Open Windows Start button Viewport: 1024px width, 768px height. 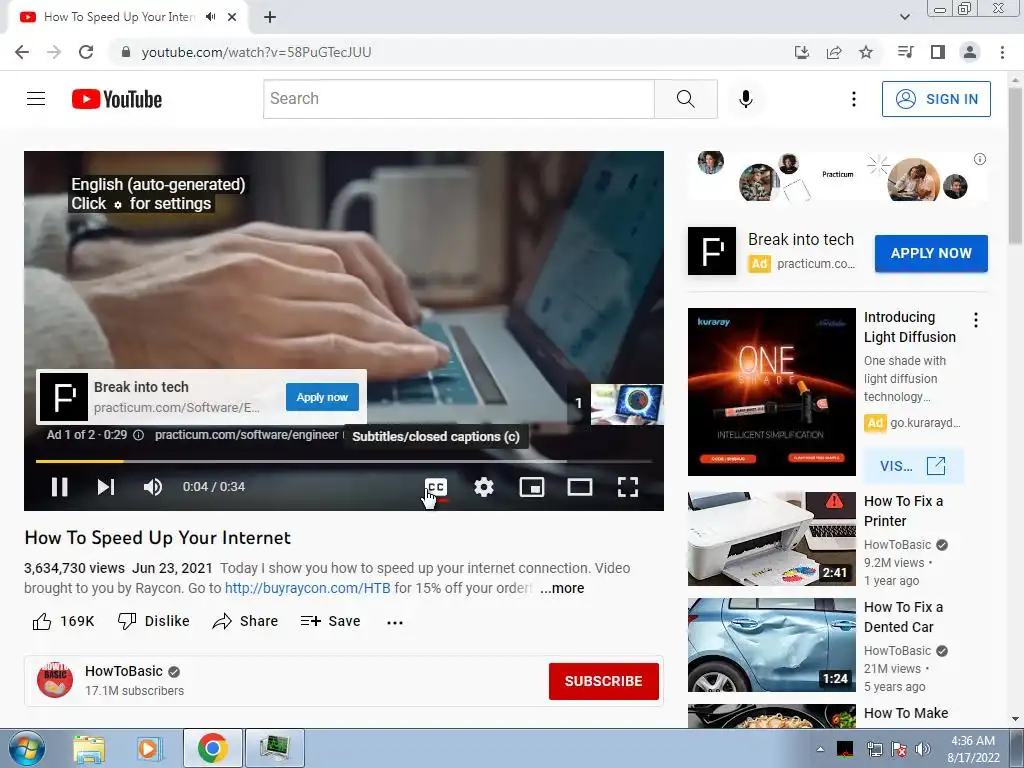pyautogui.click(x=27, y=748)
